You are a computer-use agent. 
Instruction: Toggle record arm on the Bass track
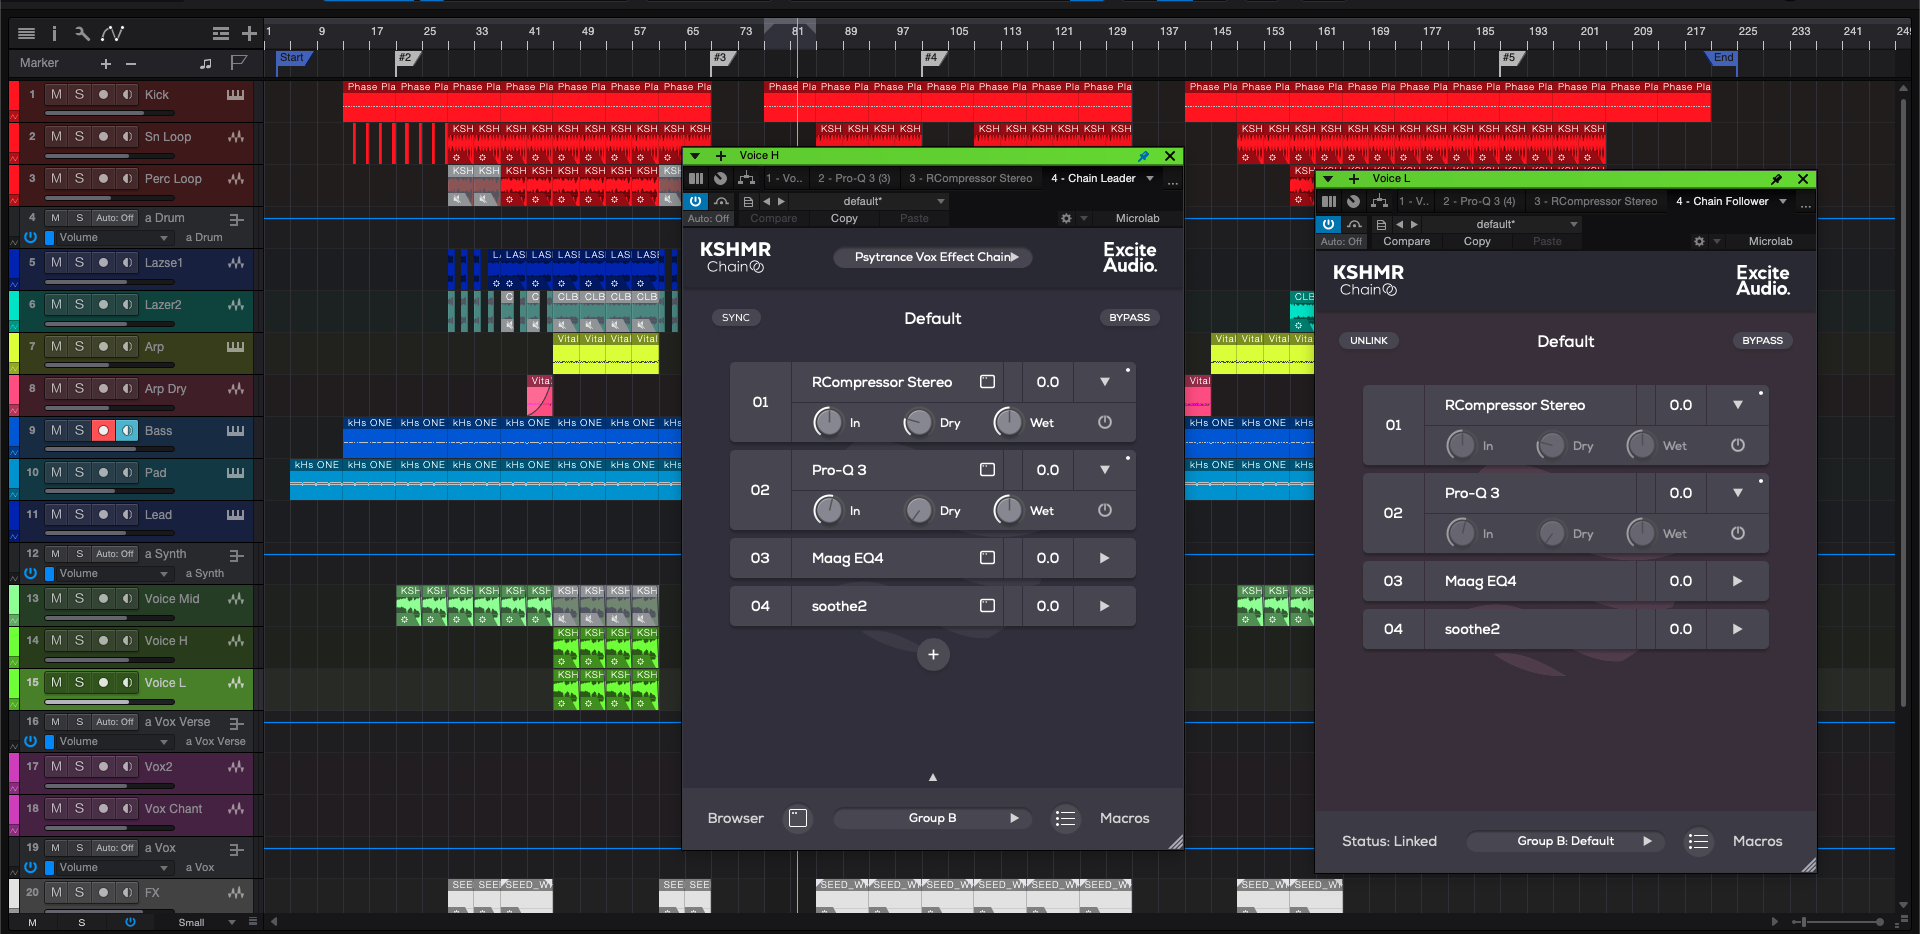103,431
